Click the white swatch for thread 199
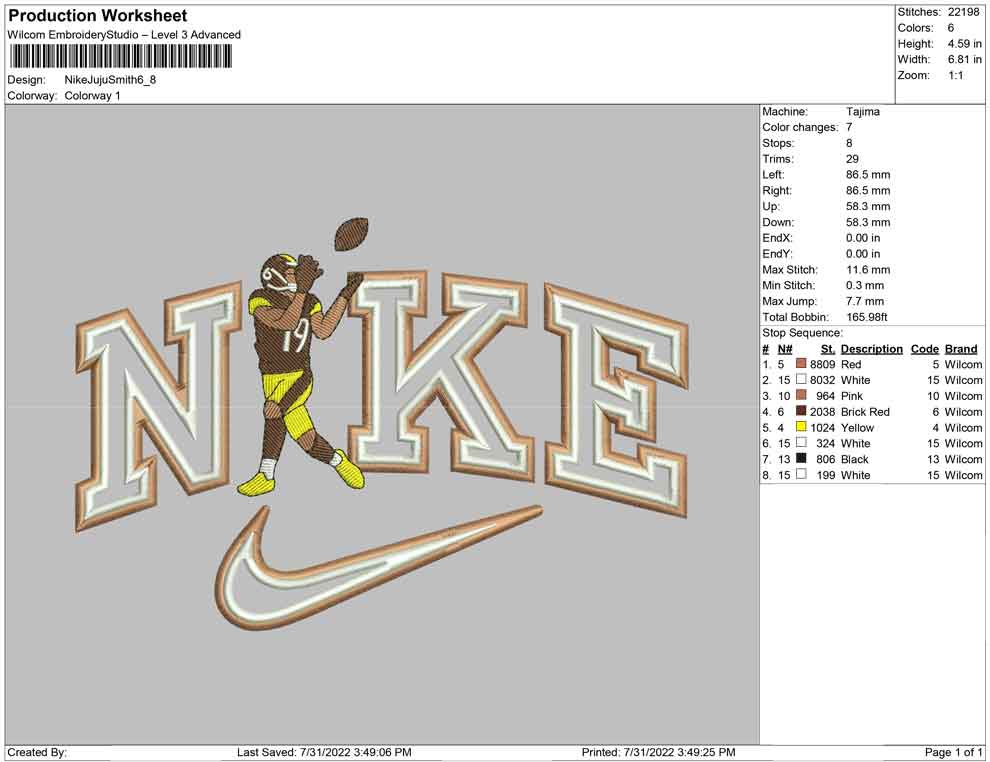This screenshot has width=990, height=762. coord(801,474)
